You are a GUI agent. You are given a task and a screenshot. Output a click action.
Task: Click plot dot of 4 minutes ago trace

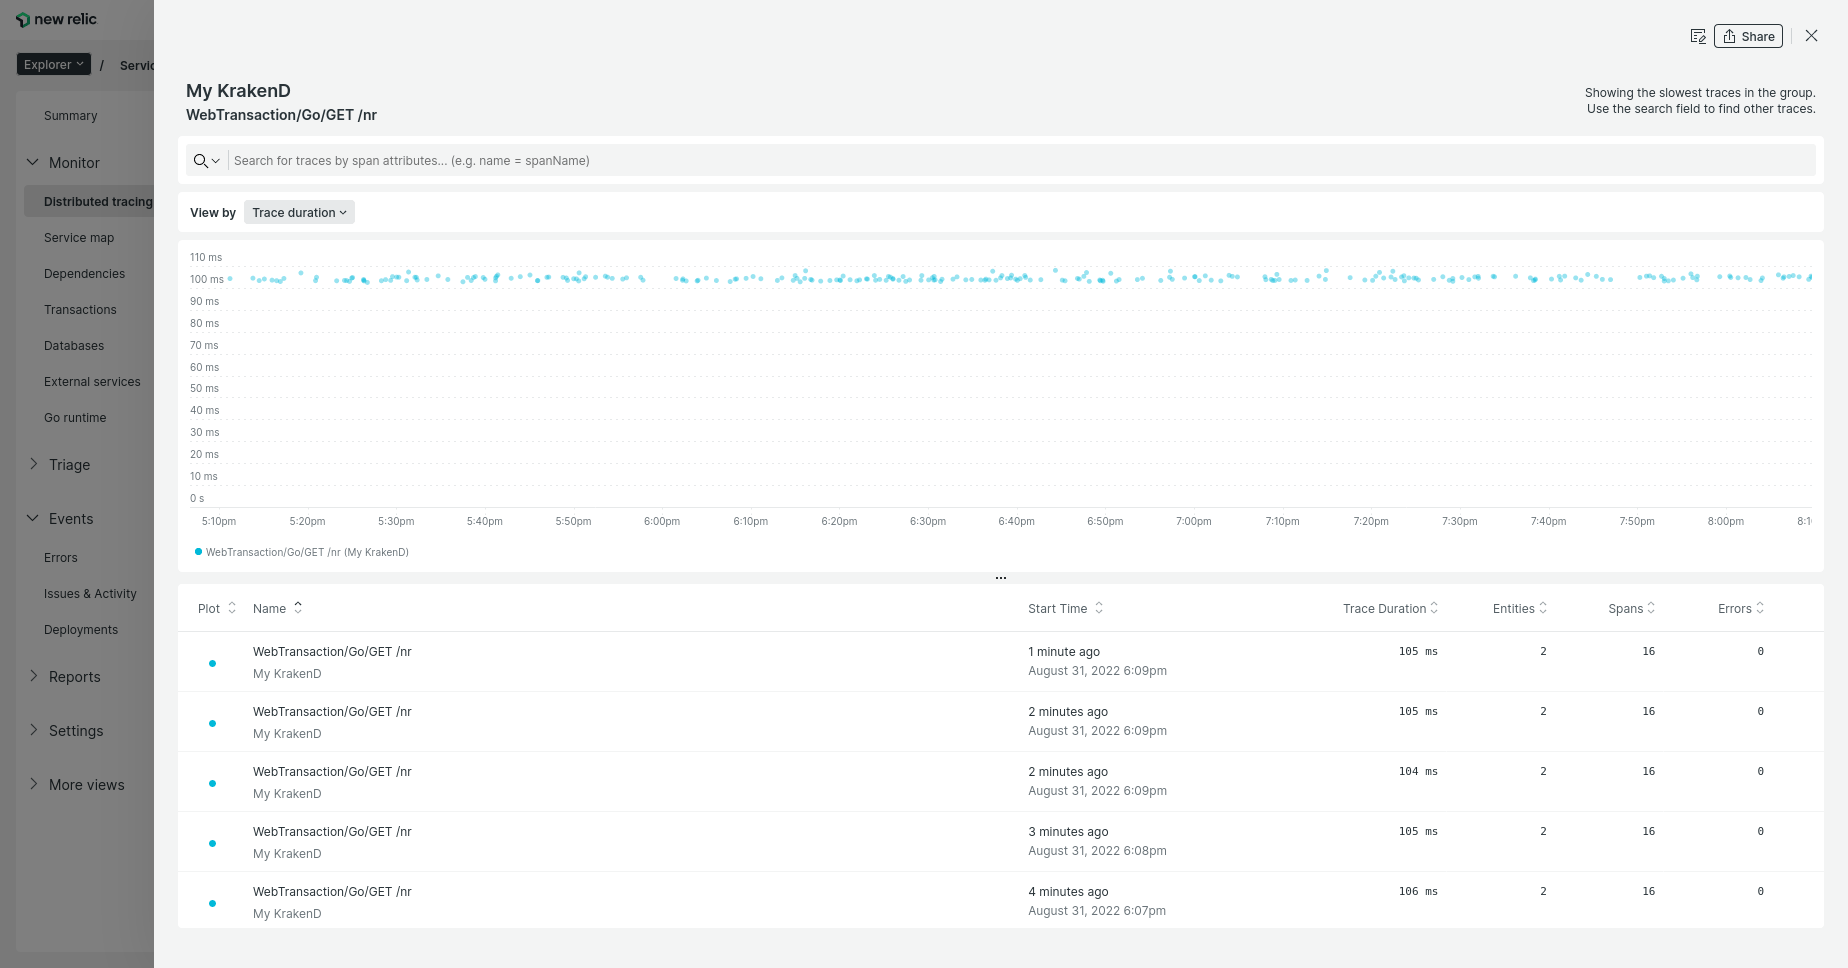pos(212,903)
